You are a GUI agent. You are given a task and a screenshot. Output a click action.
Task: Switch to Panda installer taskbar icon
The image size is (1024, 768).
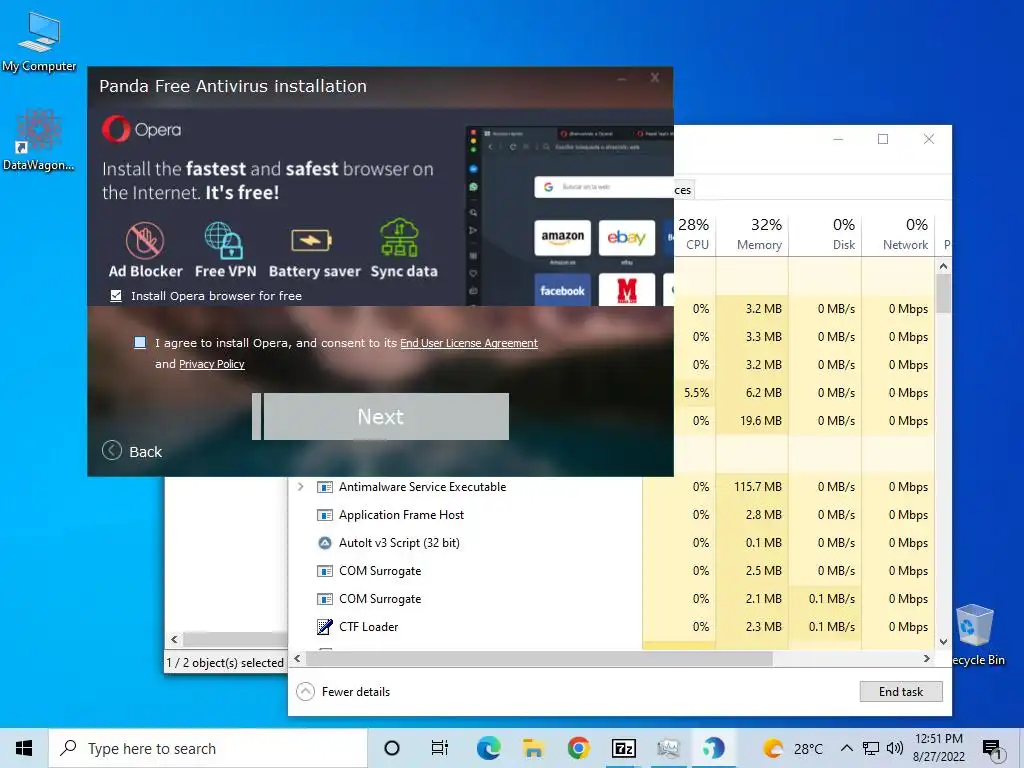(x=713, y=748)
